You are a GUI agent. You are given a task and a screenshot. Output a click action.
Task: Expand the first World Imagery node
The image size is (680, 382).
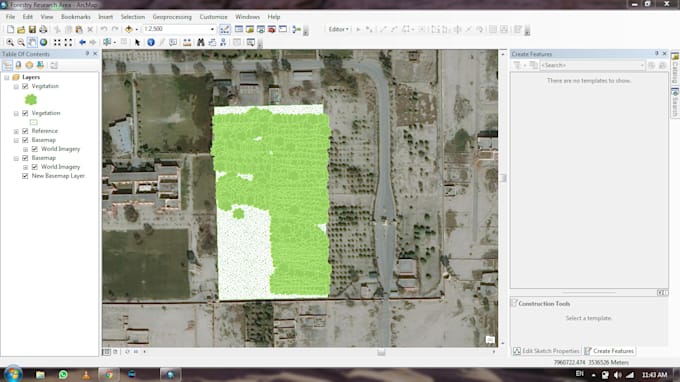point(26,149)
